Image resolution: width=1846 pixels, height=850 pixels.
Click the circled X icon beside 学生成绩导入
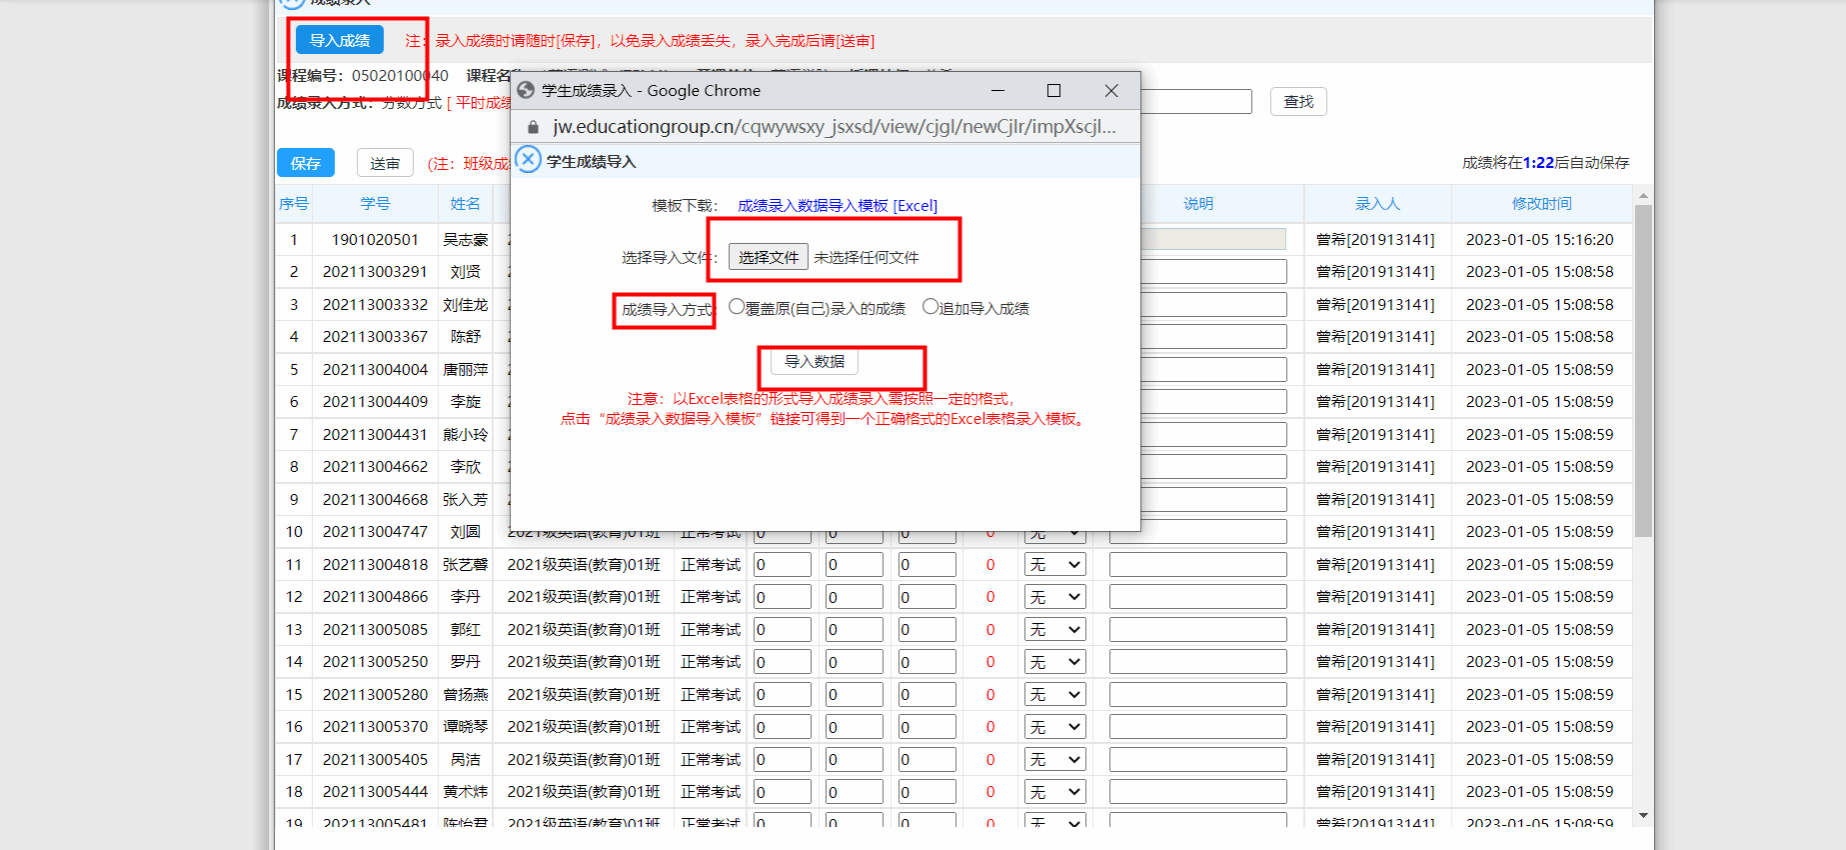[528, 160]
